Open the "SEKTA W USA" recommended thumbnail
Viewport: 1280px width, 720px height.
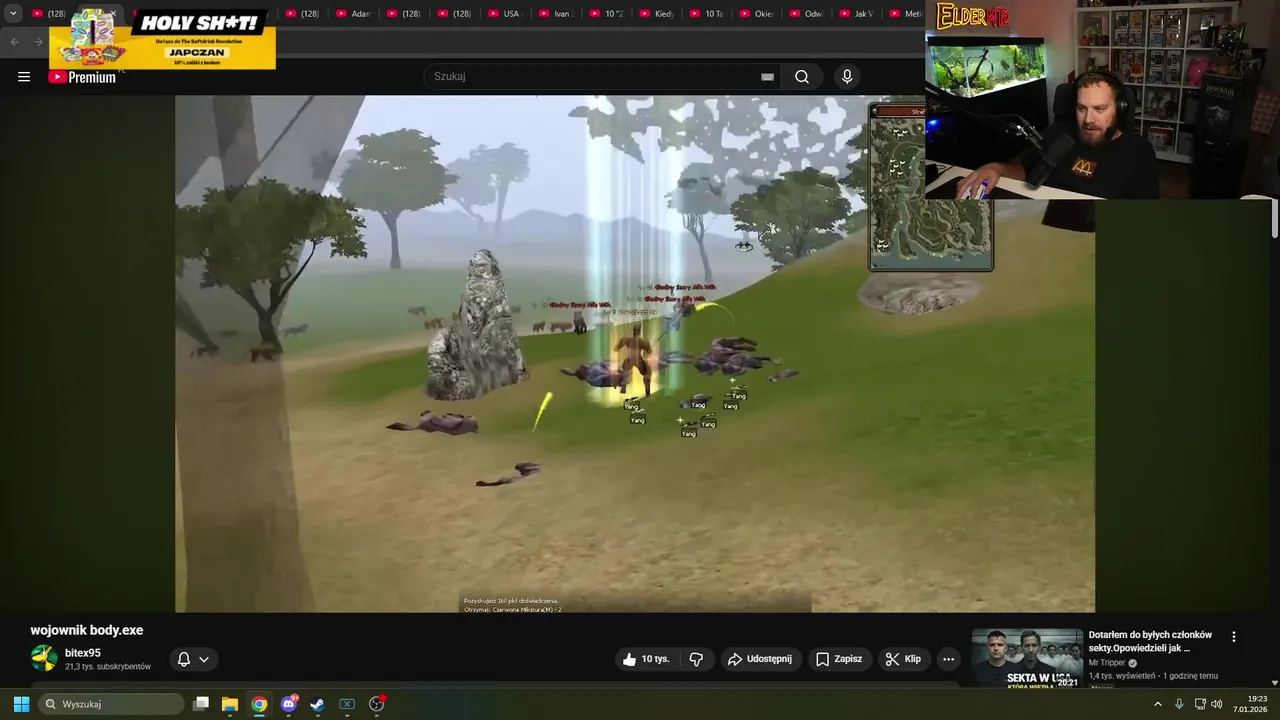click(x=1027, y=657)
